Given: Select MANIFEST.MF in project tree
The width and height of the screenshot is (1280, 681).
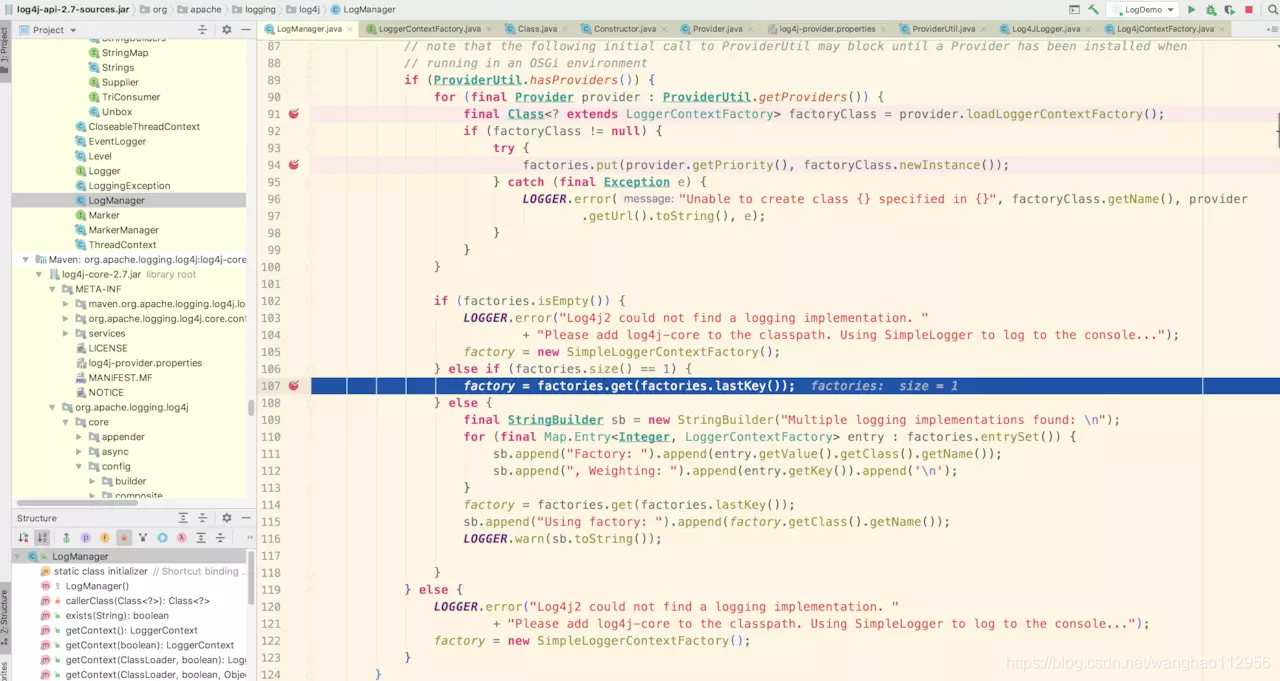Looking at the screenshot, I should click(120, 378).
